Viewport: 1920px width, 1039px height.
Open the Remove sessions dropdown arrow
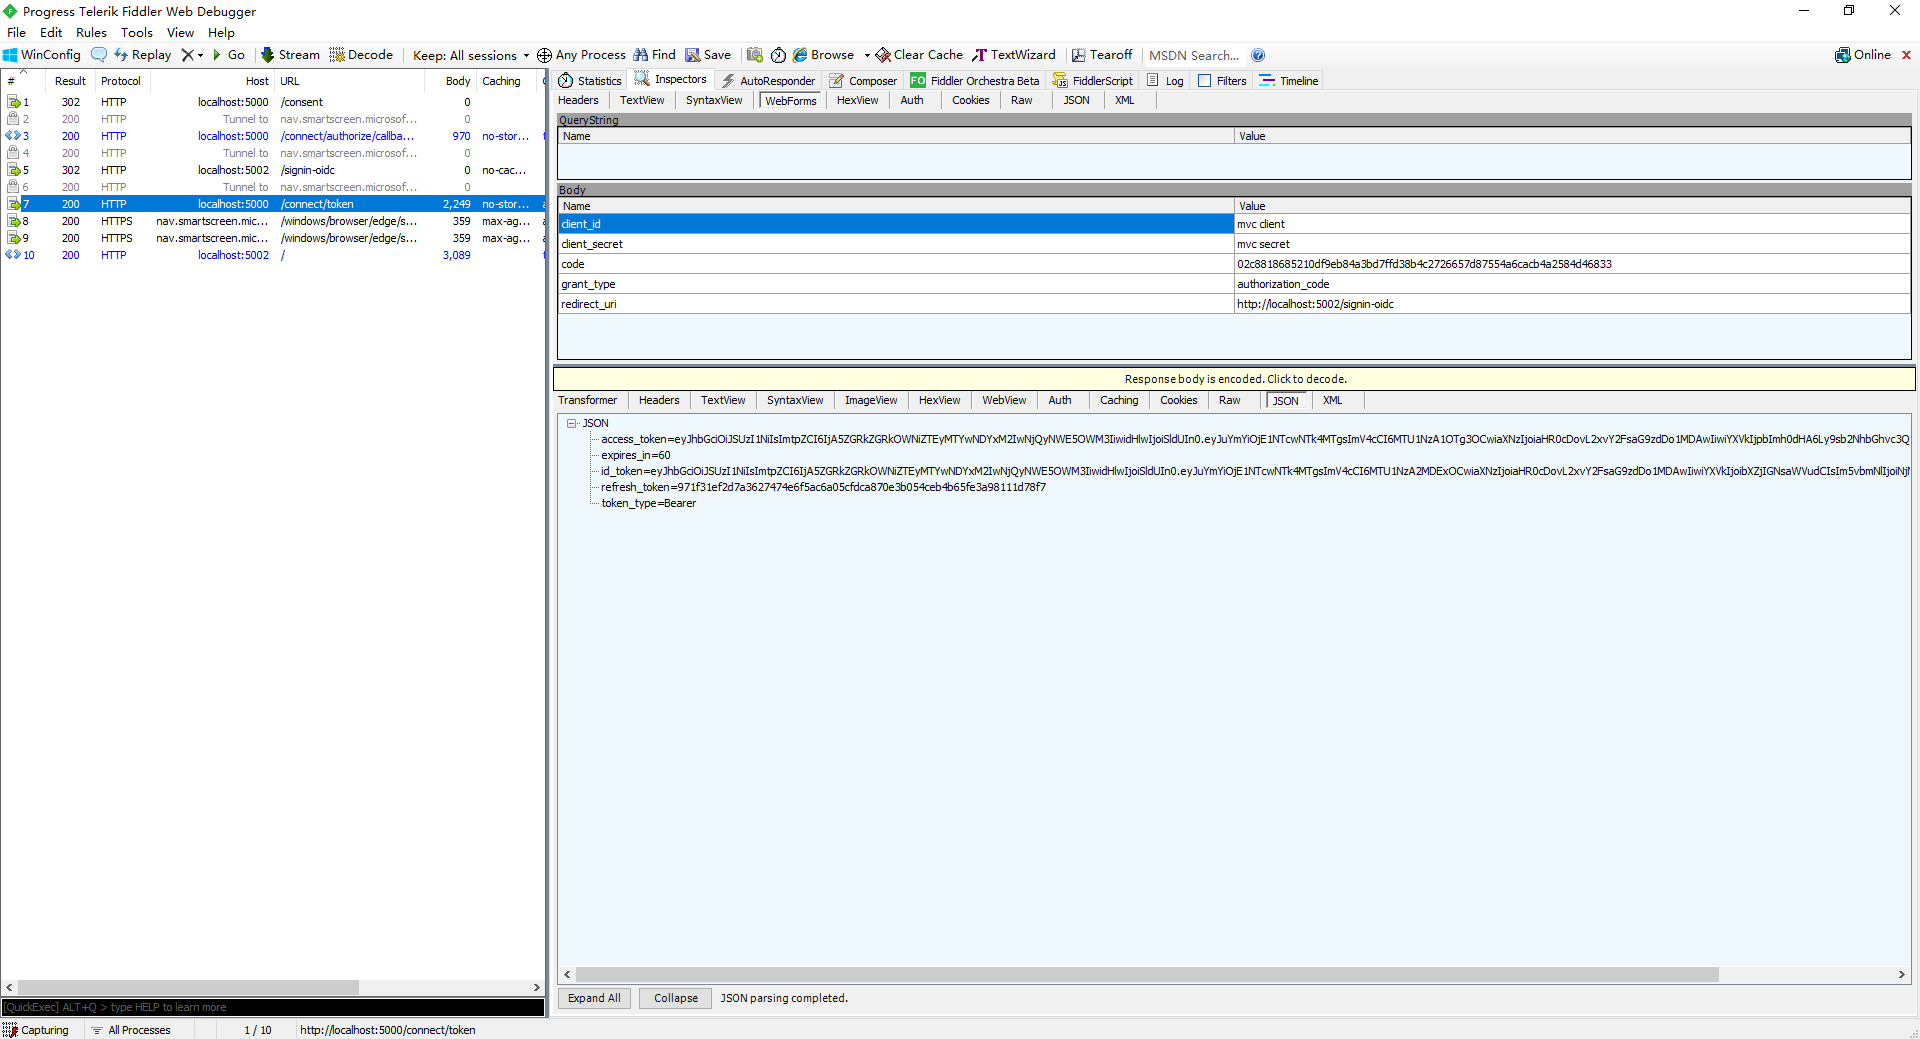[200, 55]
